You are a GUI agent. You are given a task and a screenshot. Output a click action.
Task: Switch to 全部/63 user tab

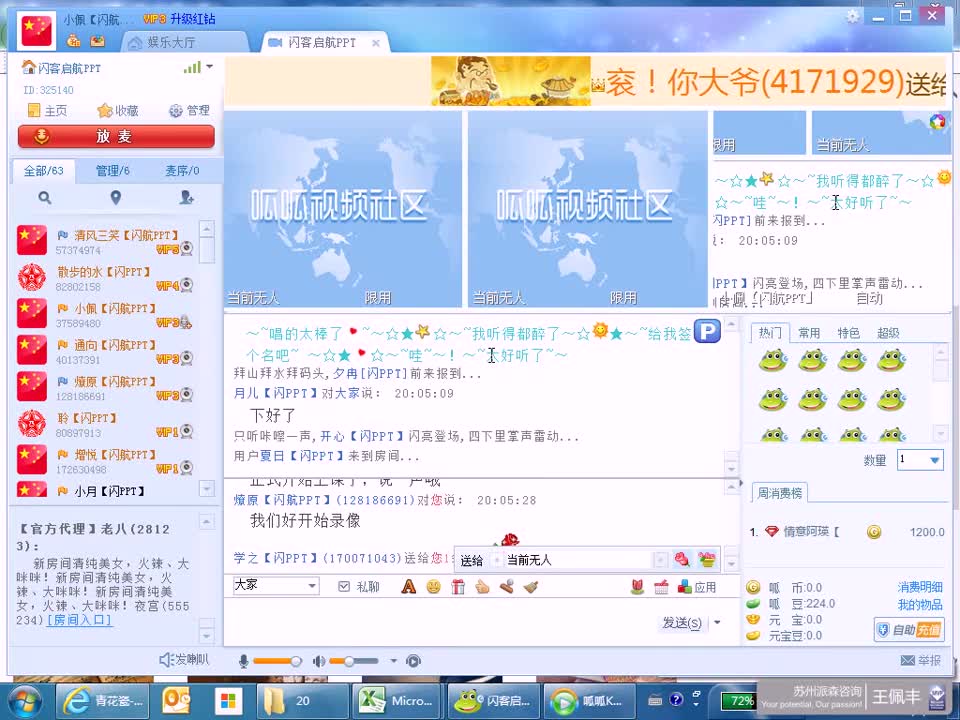tap(43, 171)
